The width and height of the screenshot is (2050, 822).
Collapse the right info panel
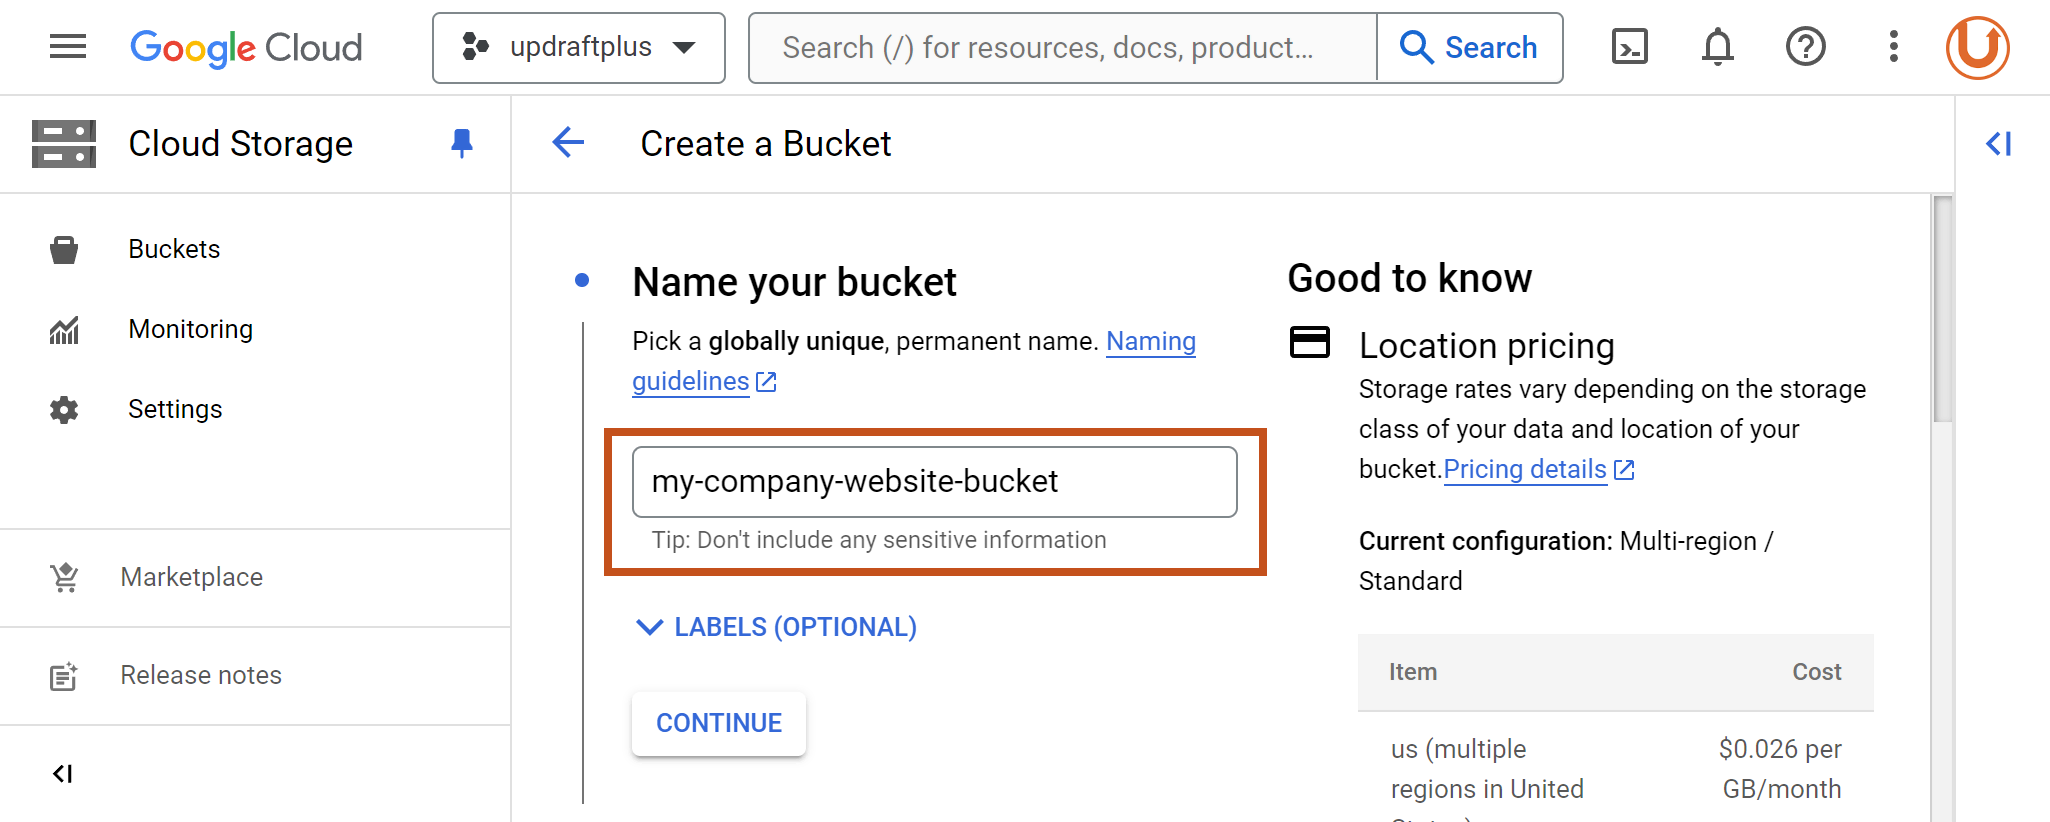pos(1998,144)
